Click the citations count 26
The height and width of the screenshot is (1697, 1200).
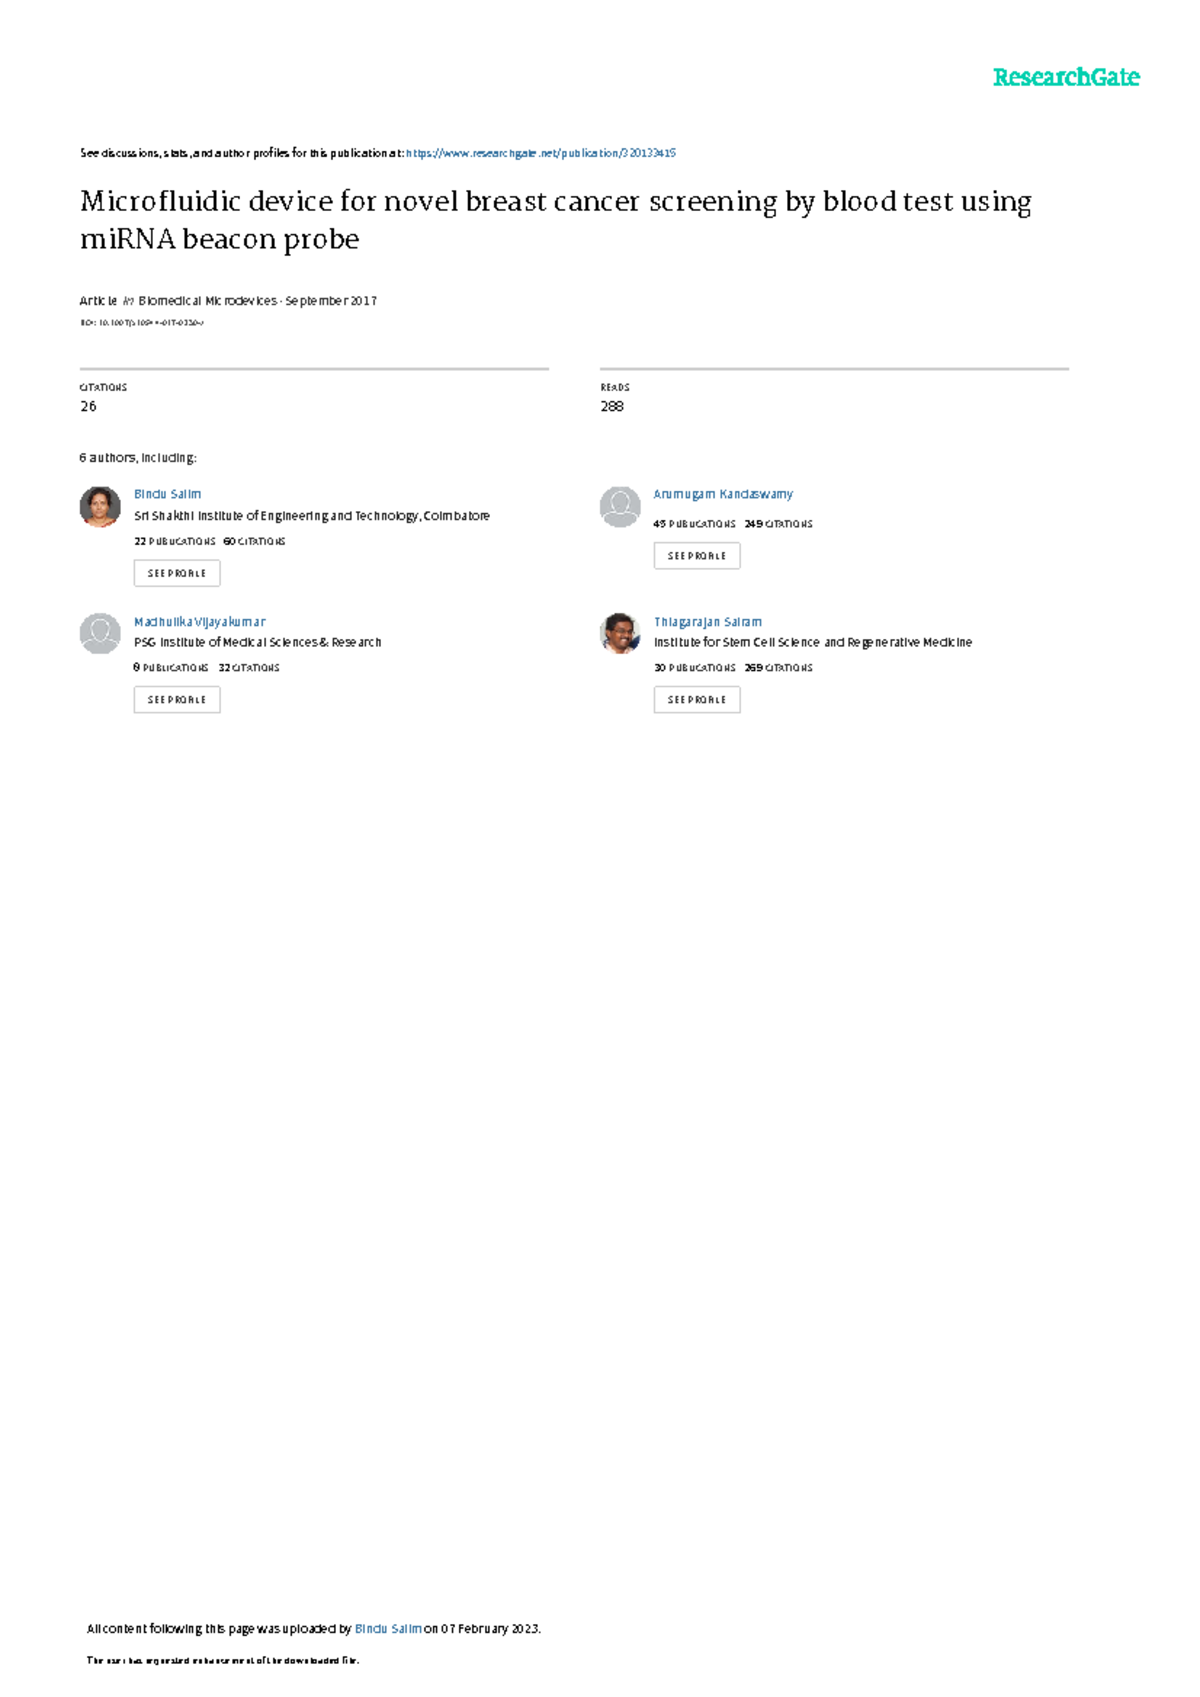point(88,406)
